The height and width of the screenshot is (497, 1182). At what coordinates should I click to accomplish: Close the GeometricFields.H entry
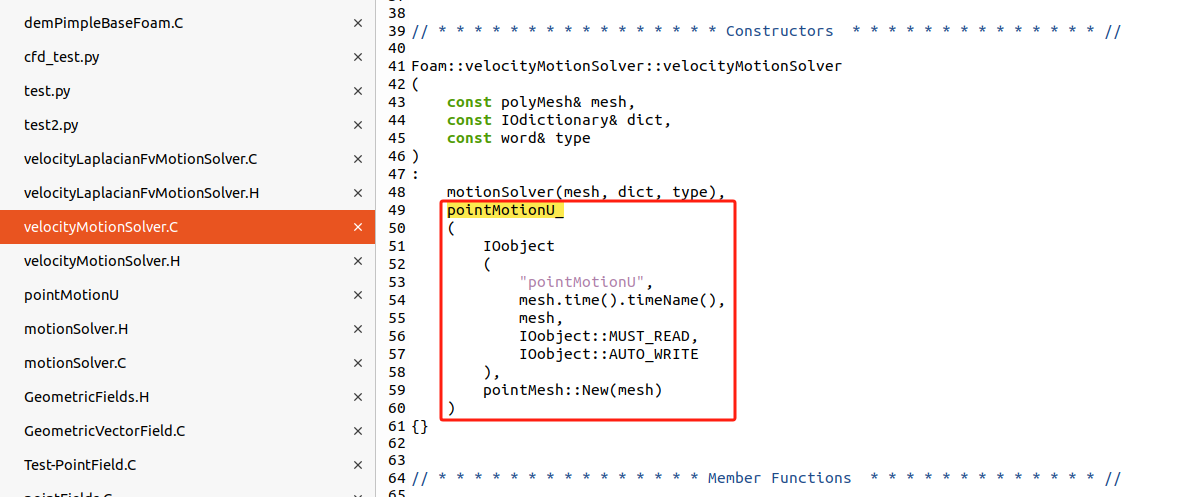pyautogui.click(x=358, y=397)
